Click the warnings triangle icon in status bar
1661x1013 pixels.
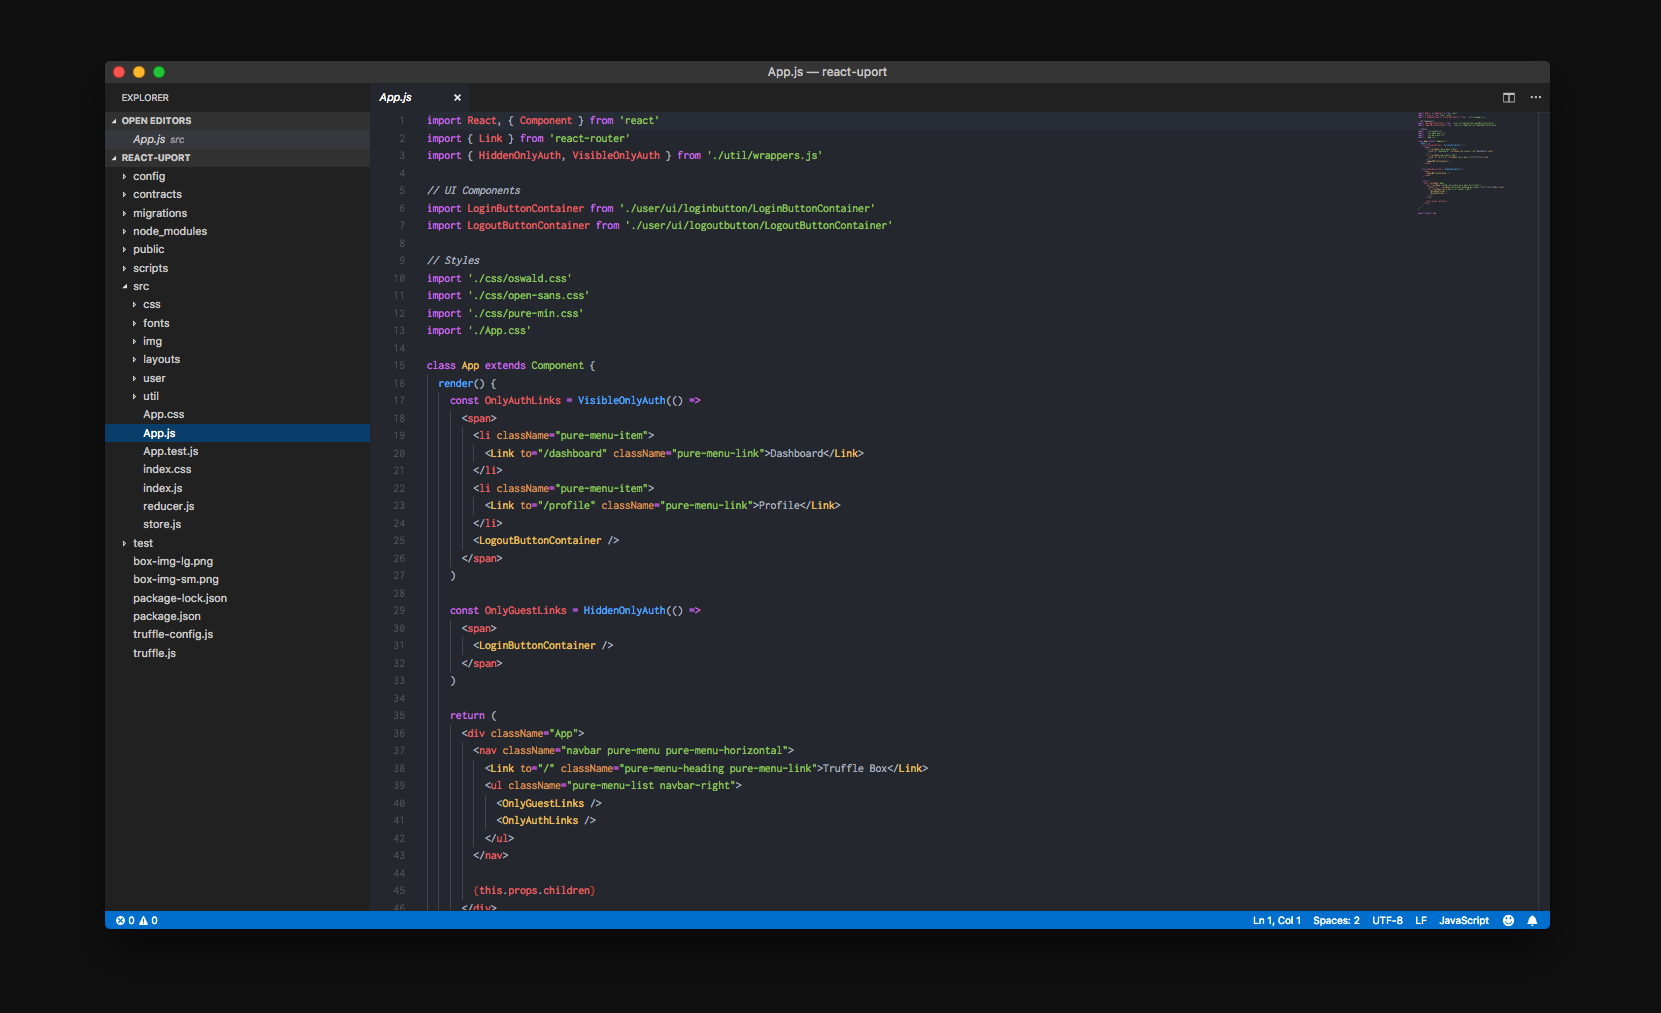(144, 921)
